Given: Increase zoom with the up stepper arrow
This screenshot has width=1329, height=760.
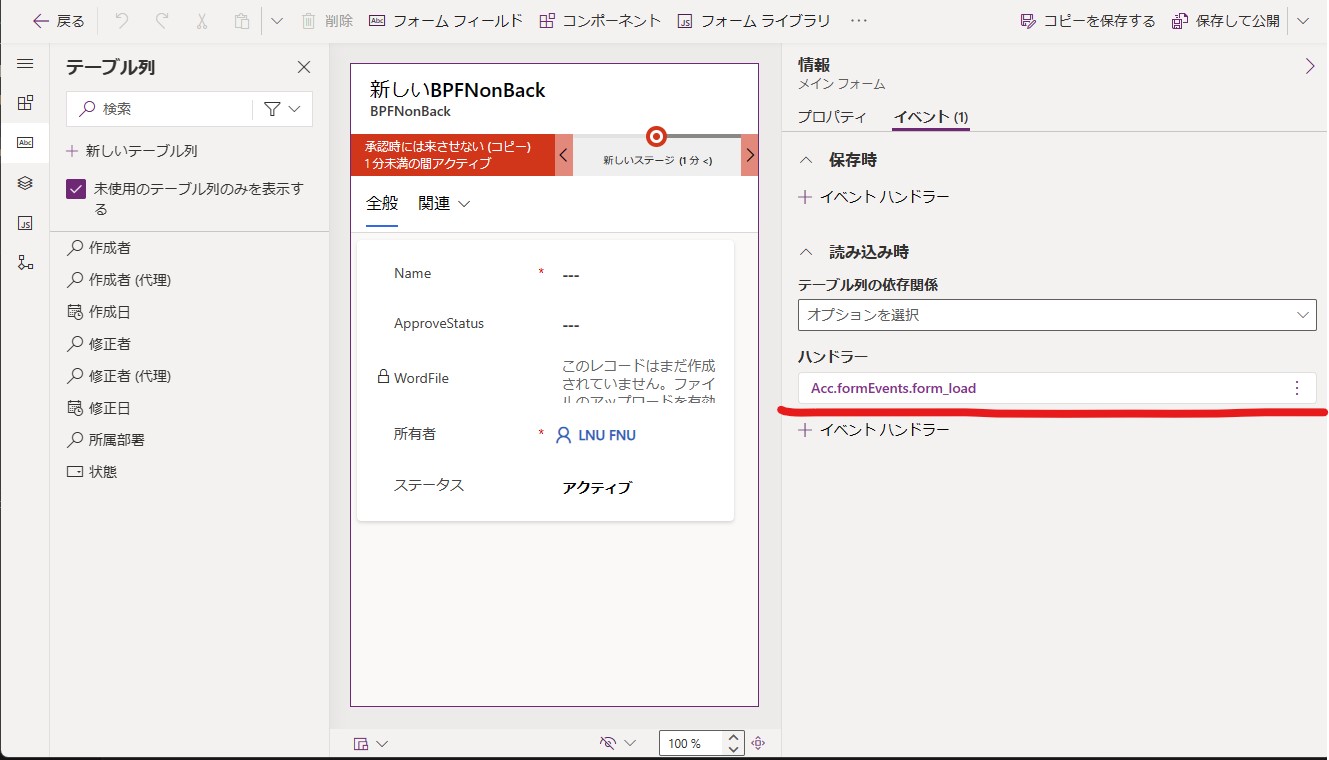Looking at the screenshot, I should point(734,737).
